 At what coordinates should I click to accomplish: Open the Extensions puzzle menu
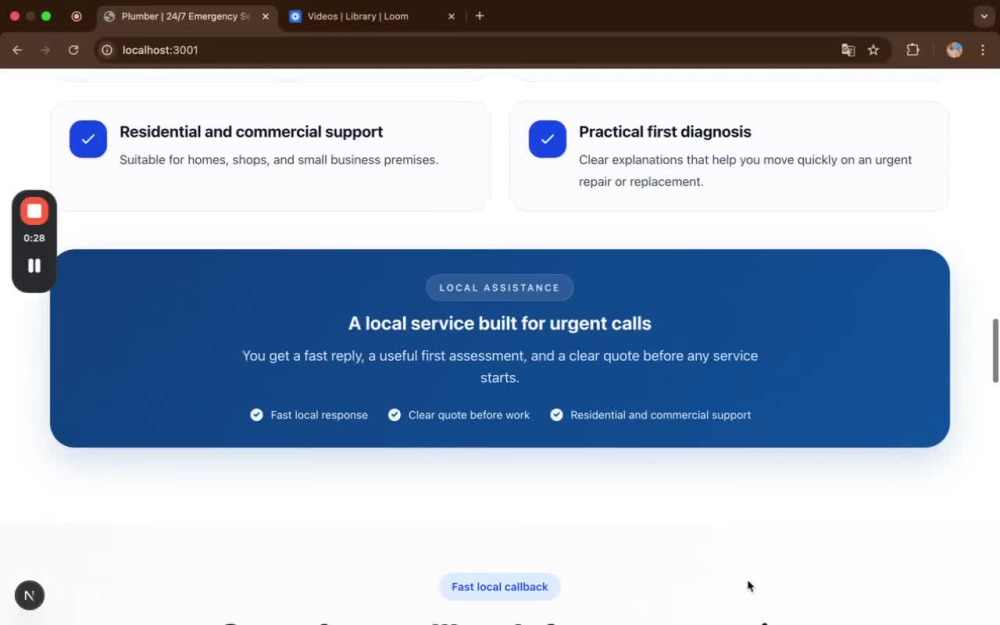(913, 50)
